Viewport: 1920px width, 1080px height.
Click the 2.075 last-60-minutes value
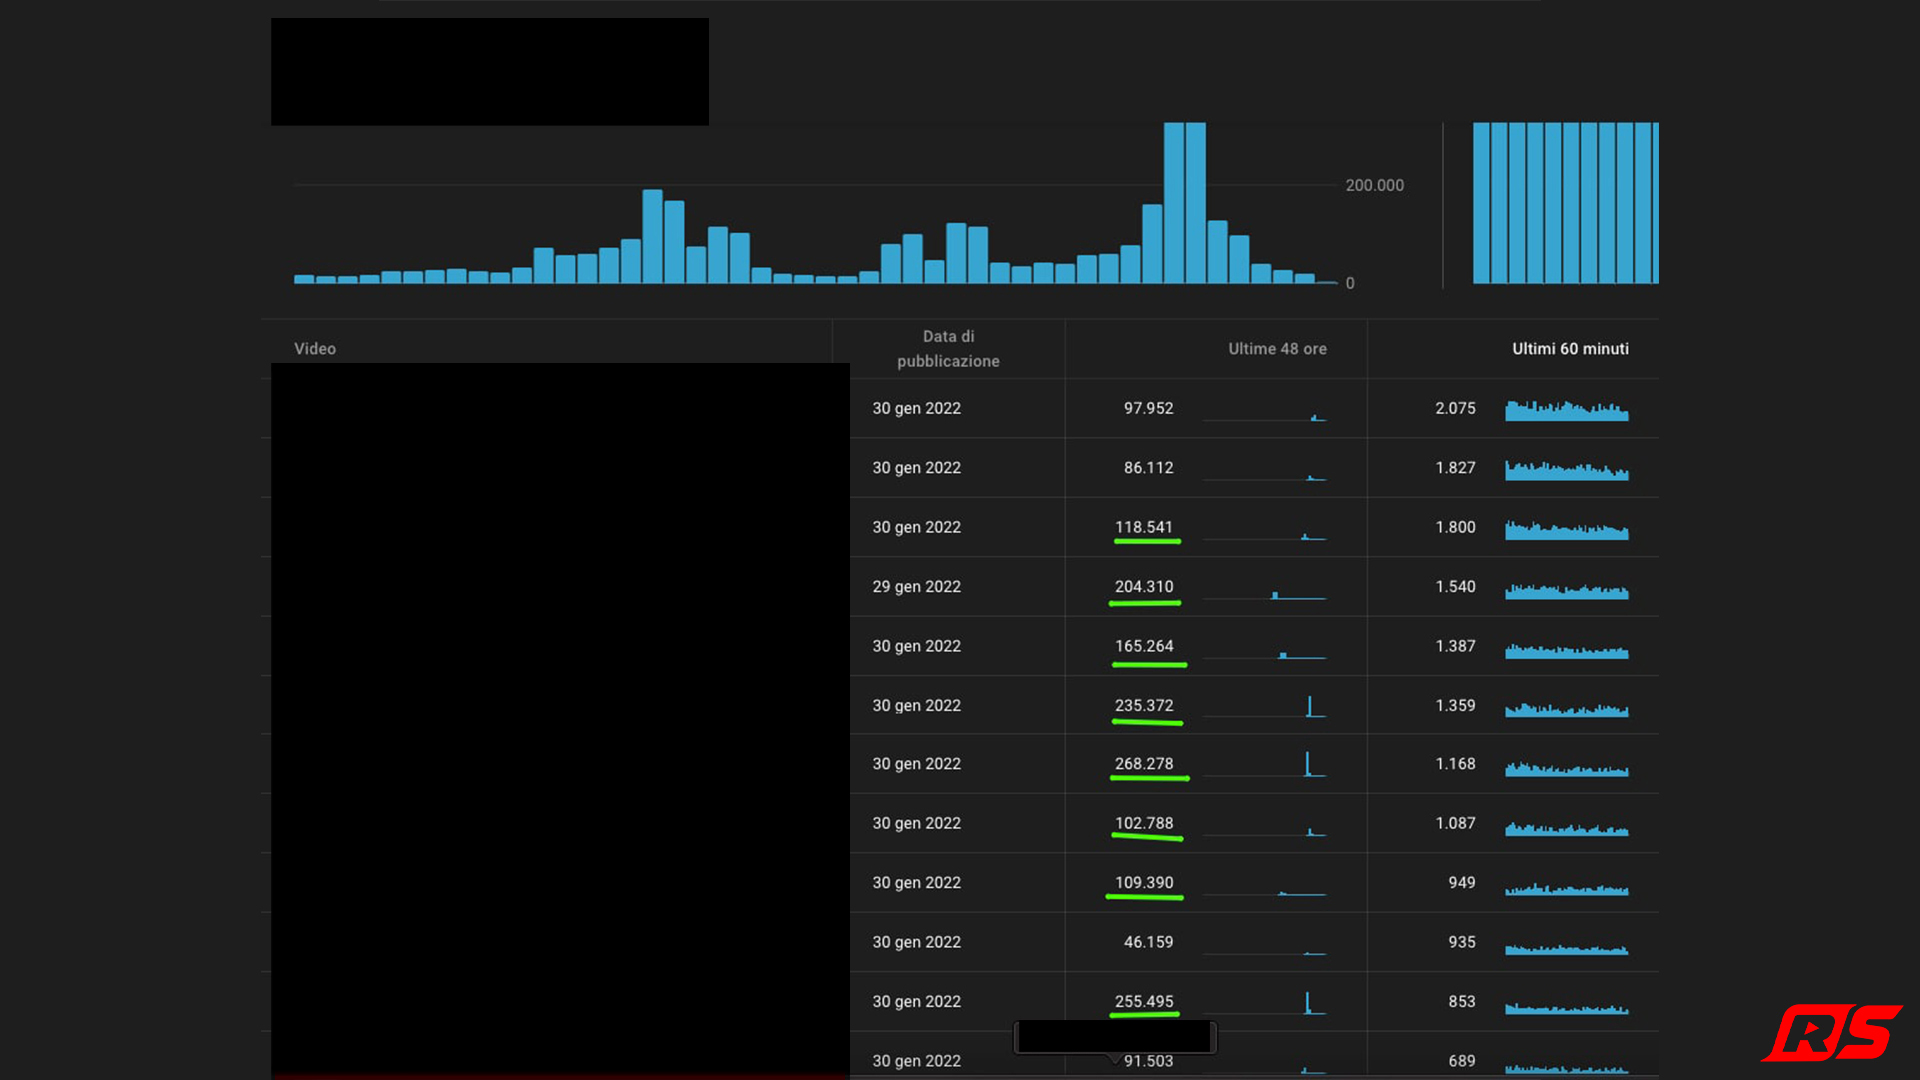(1455, 408)
